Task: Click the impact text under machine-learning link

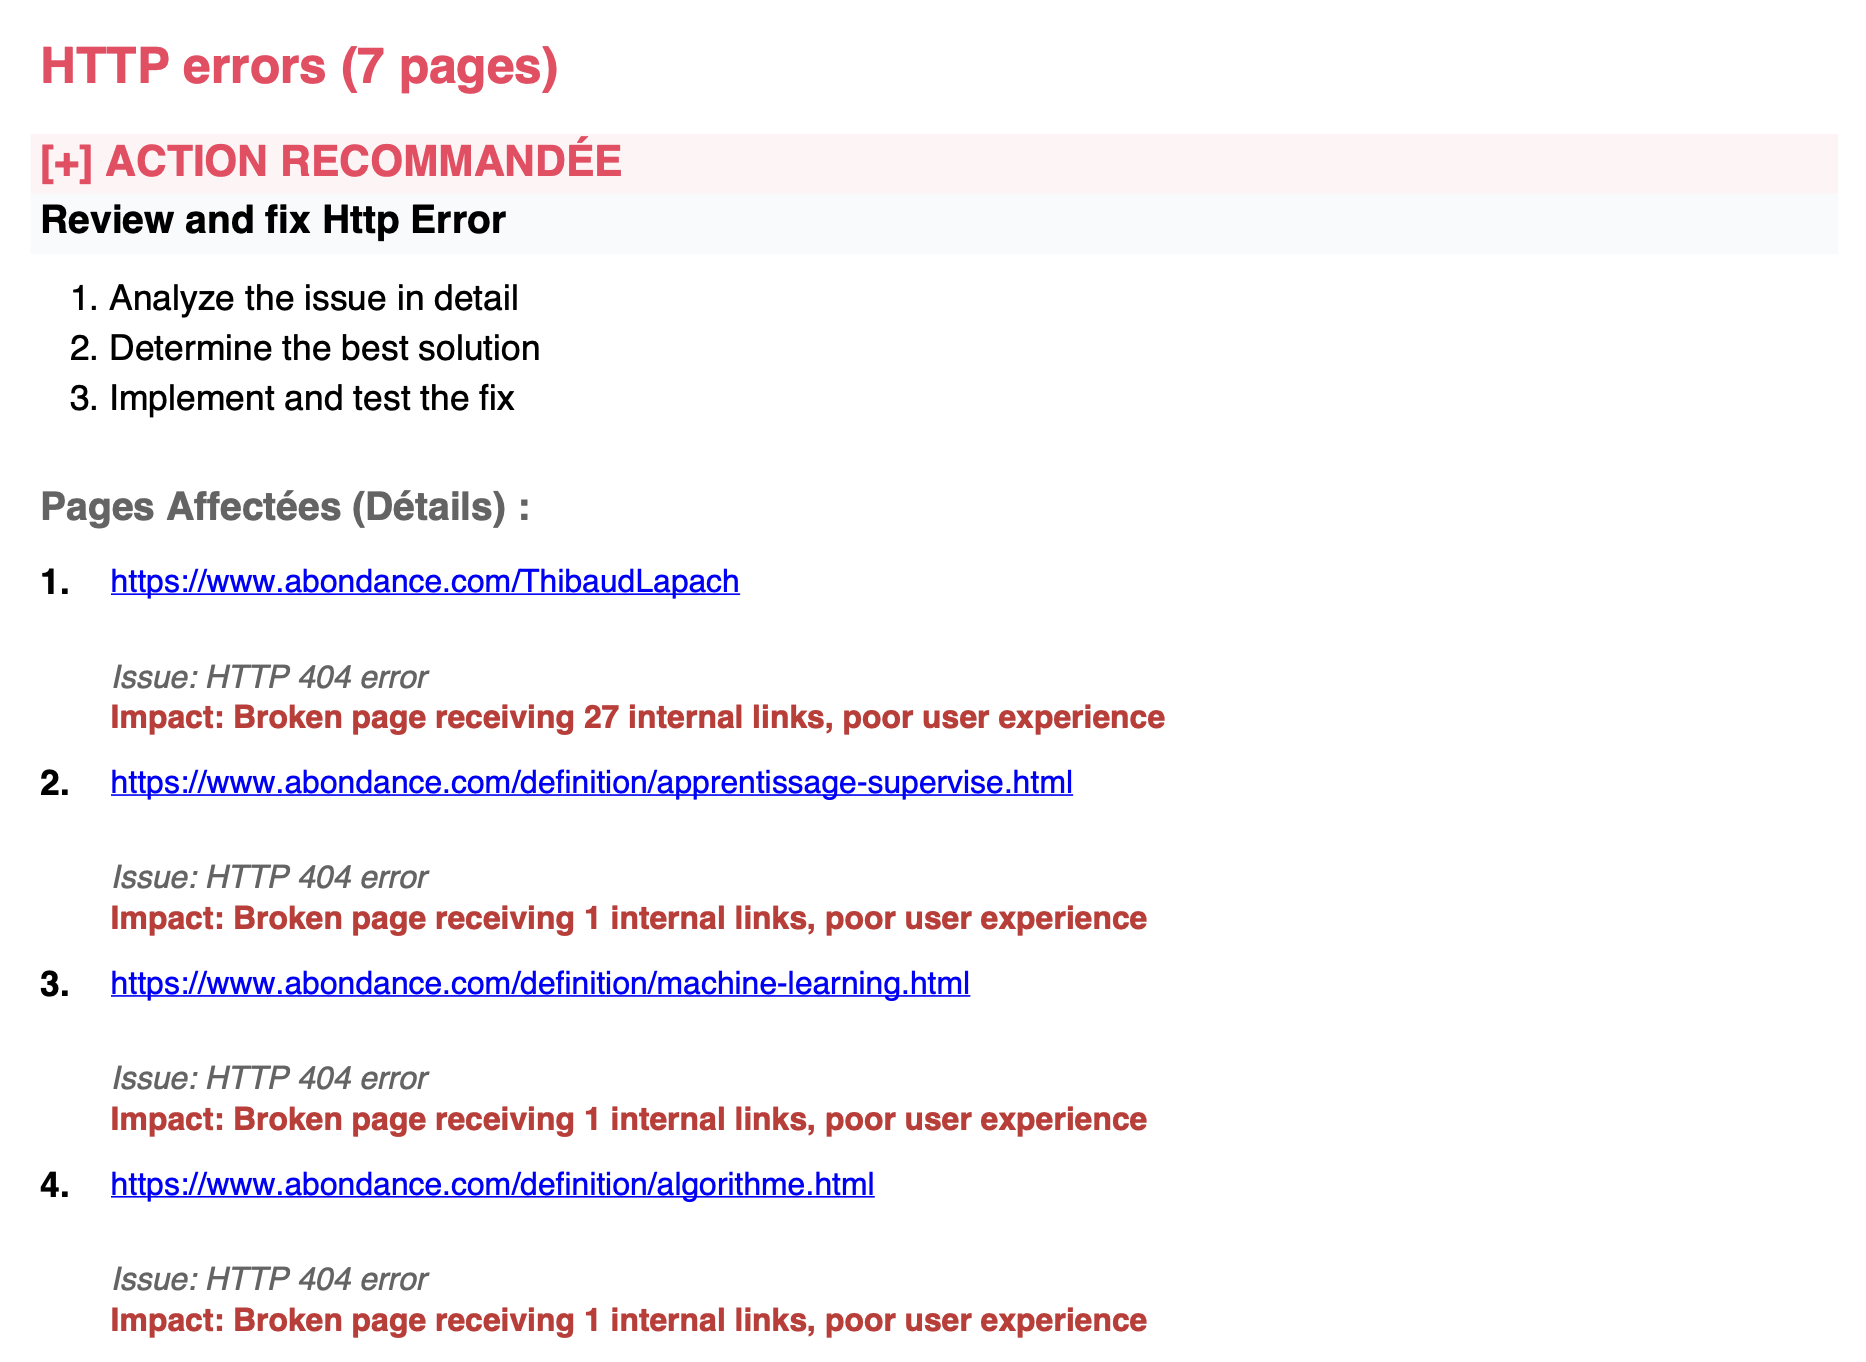Action: point(628,1119)
